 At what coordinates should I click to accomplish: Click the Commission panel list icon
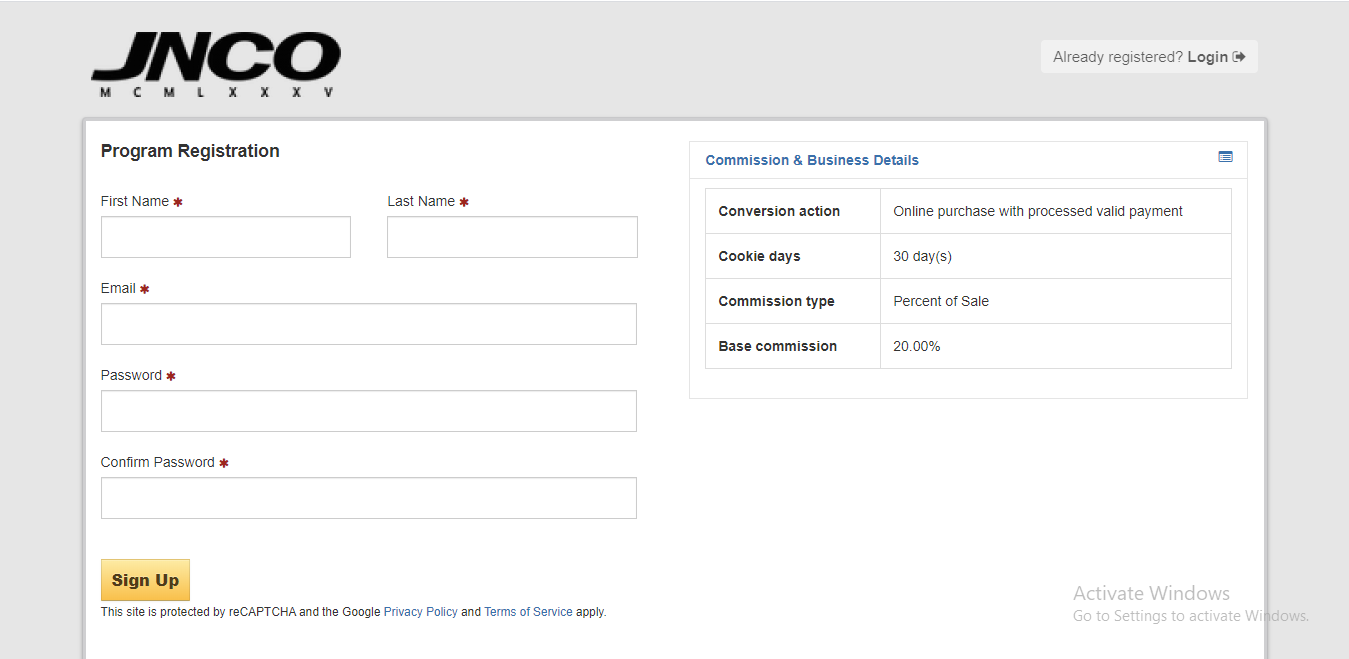point(1225,157)
